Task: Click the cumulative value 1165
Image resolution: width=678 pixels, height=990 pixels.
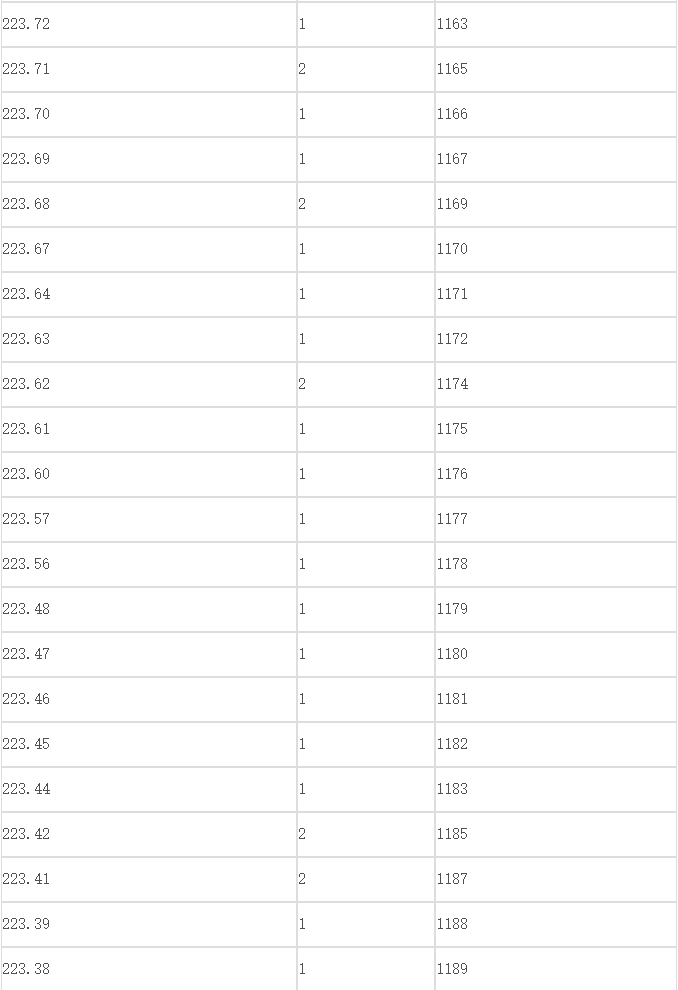Action: (556, 69)
